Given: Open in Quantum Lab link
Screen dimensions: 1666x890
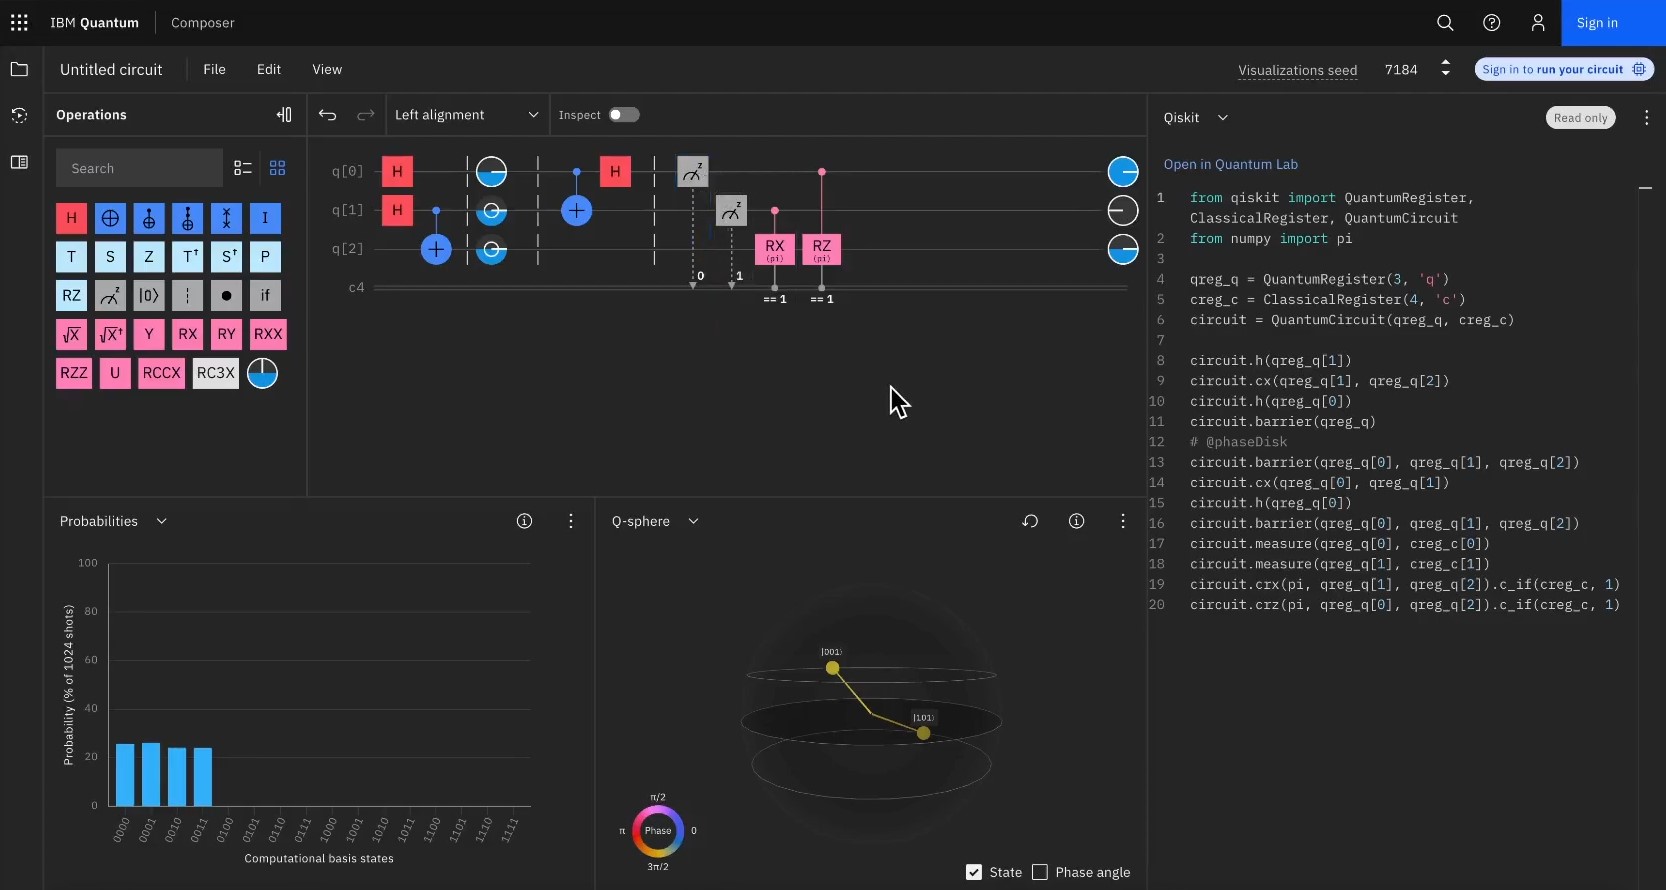Looking at the screenshot, I should click(1230, 164).
